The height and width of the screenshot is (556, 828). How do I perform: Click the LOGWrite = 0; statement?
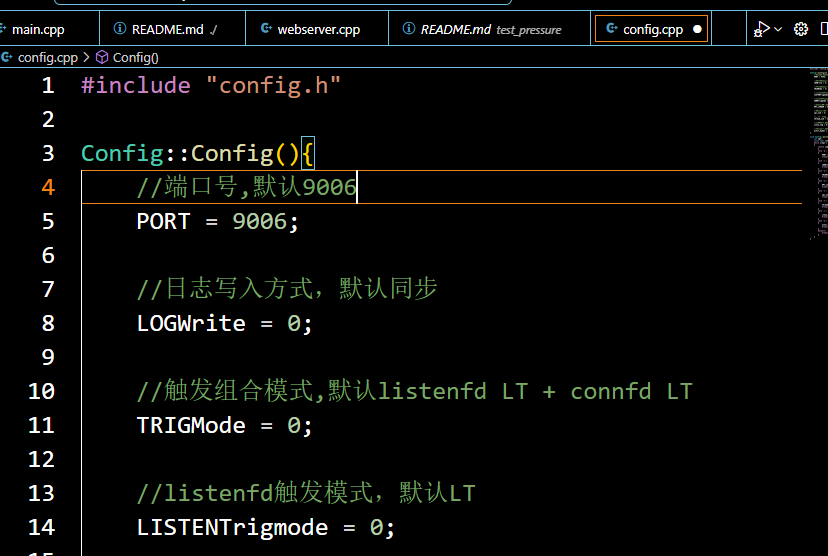(224, 323)
